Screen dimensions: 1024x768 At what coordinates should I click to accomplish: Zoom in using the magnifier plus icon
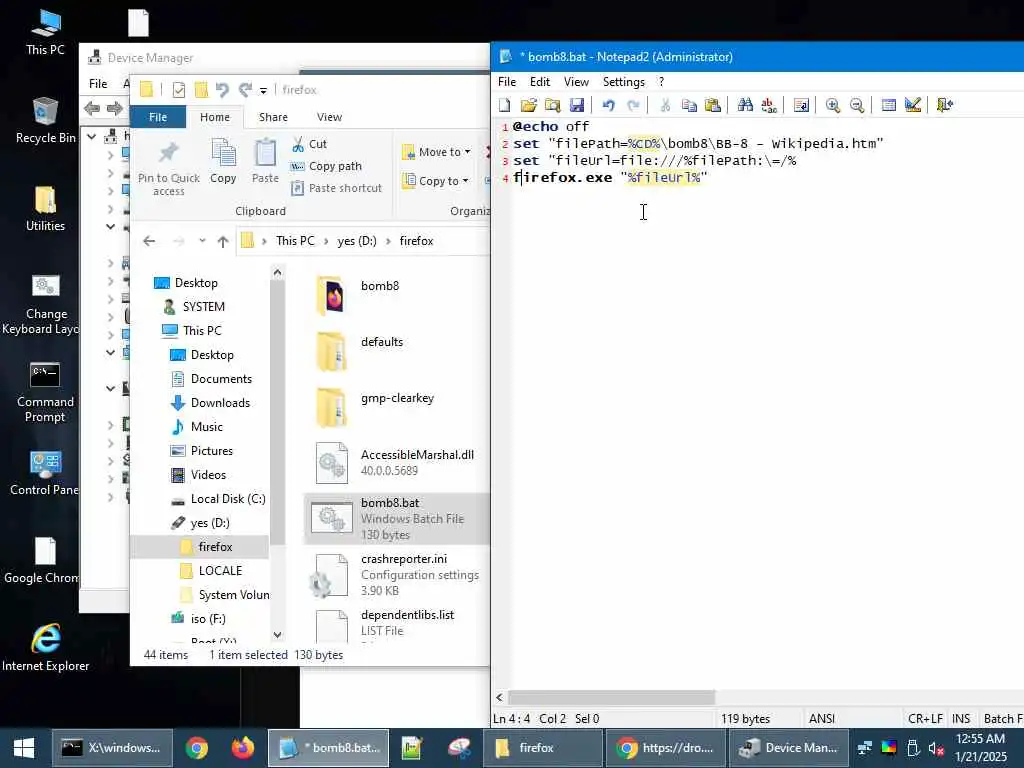833,105
